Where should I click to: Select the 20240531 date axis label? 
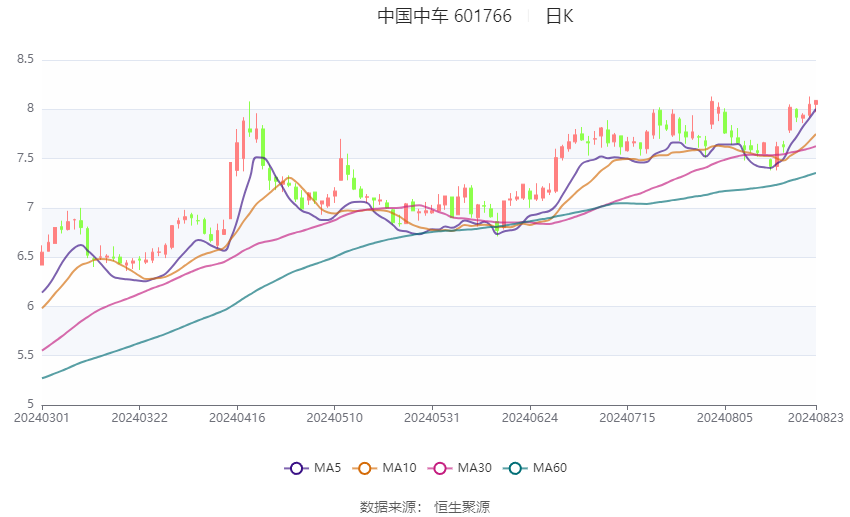(x=432, y=418)
